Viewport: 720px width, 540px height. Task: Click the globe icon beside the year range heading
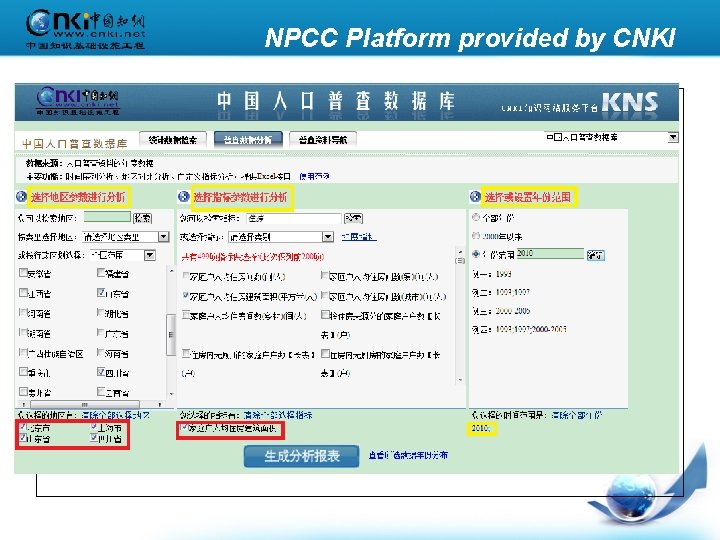tap(475, 197)
